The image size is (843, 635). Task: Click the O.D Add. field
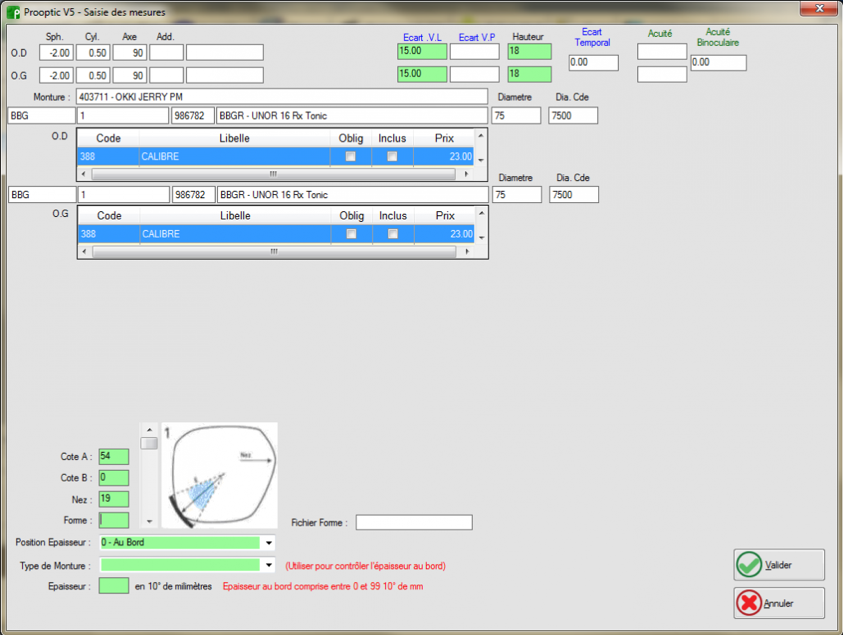tap(166, 53)
